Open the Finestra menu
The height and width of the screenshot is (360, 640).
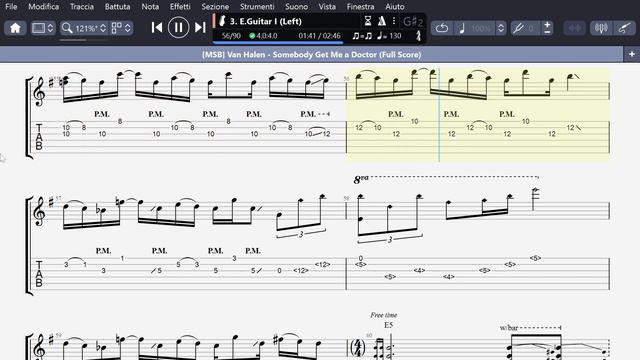tap(360, 7)
